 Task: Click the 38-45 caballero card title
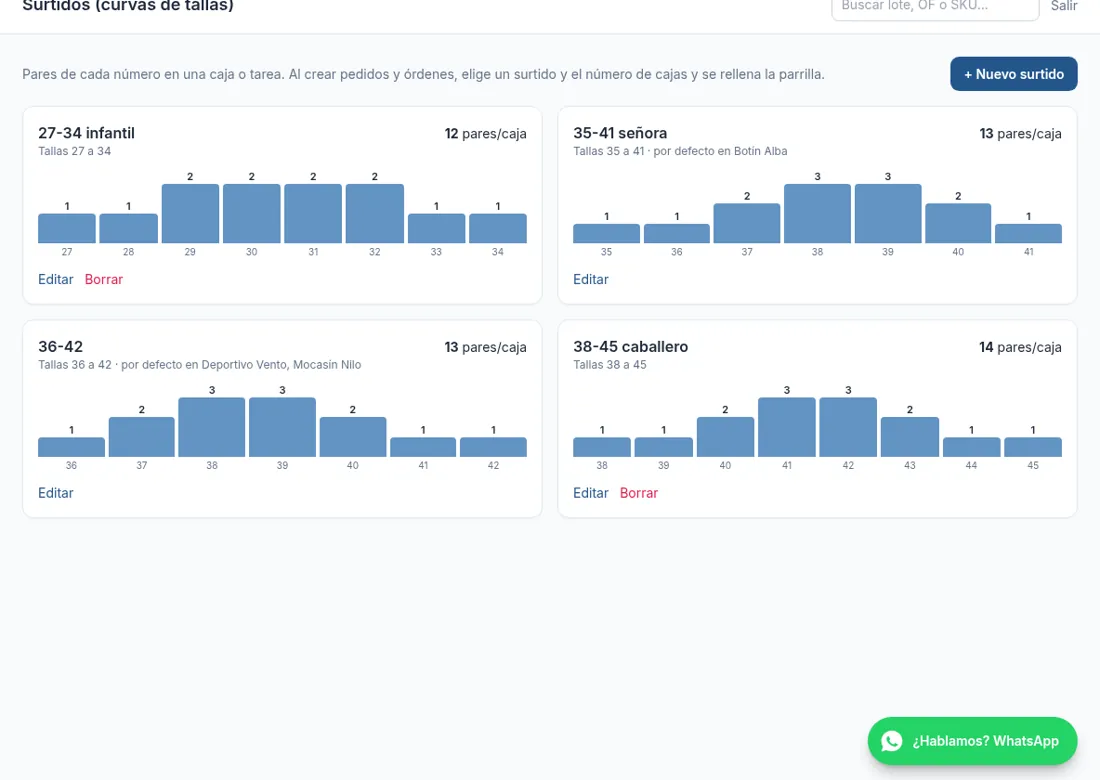pos(631,347)
